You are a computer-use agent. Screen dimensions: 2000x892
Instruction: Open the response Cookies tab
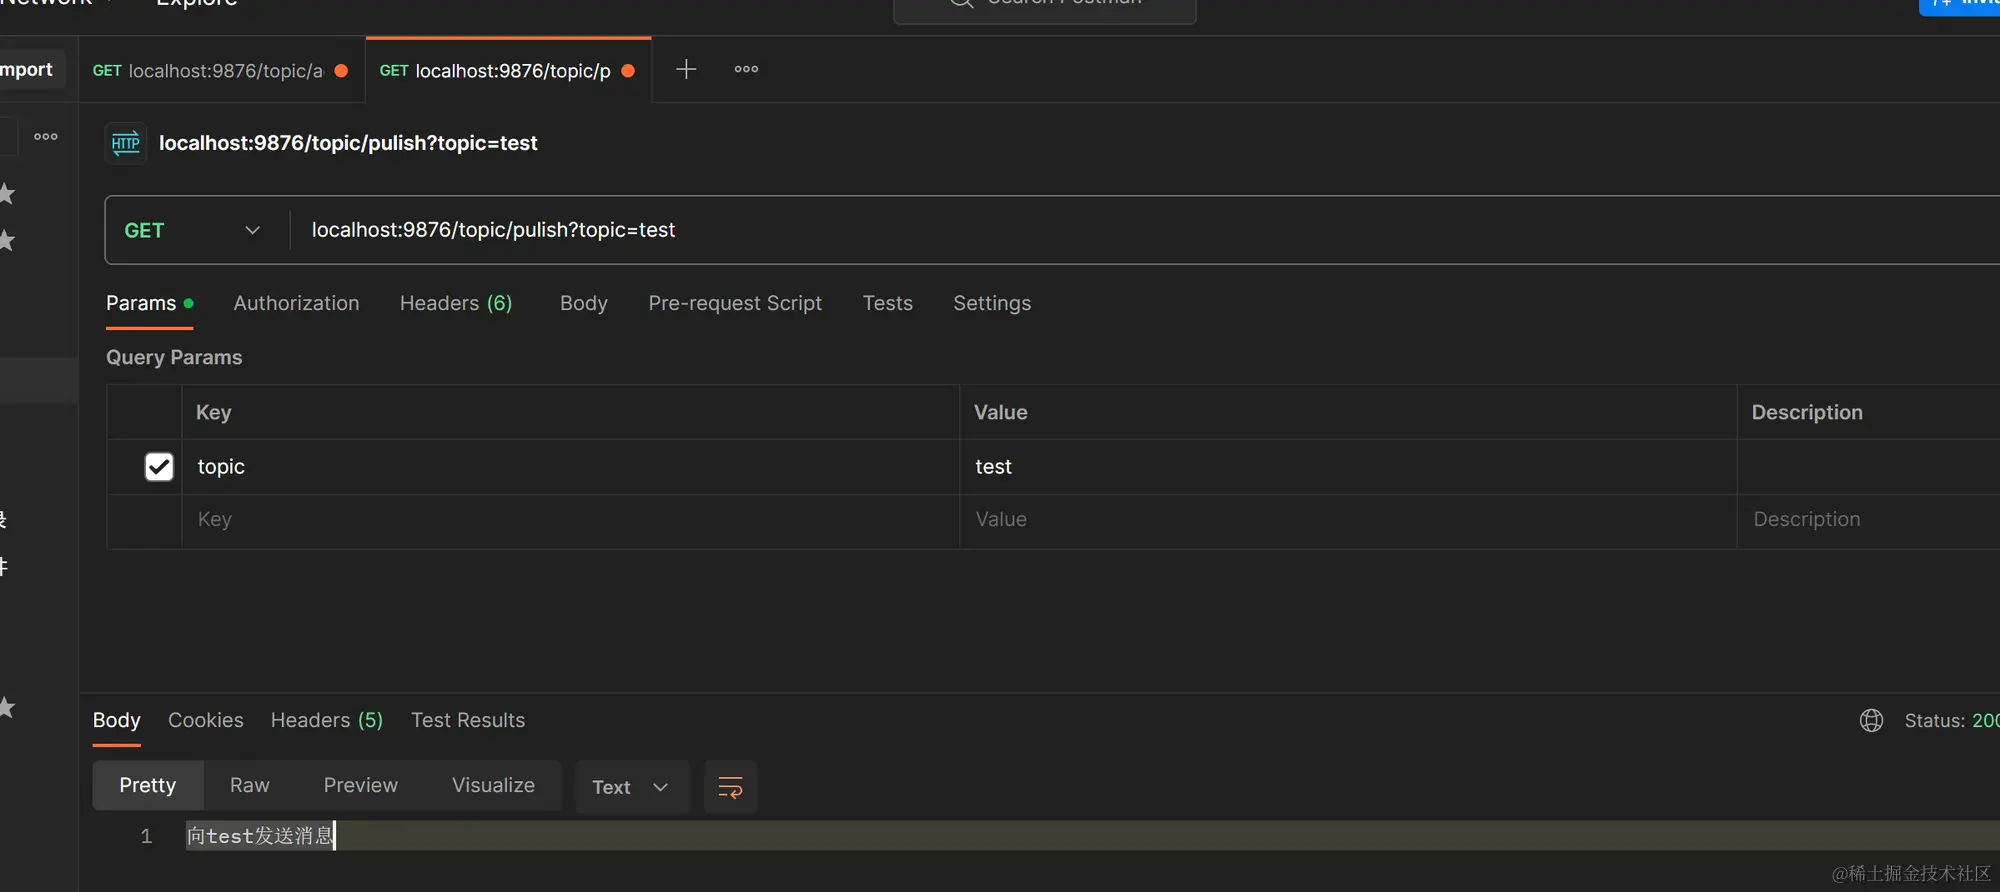pos(206,720)
